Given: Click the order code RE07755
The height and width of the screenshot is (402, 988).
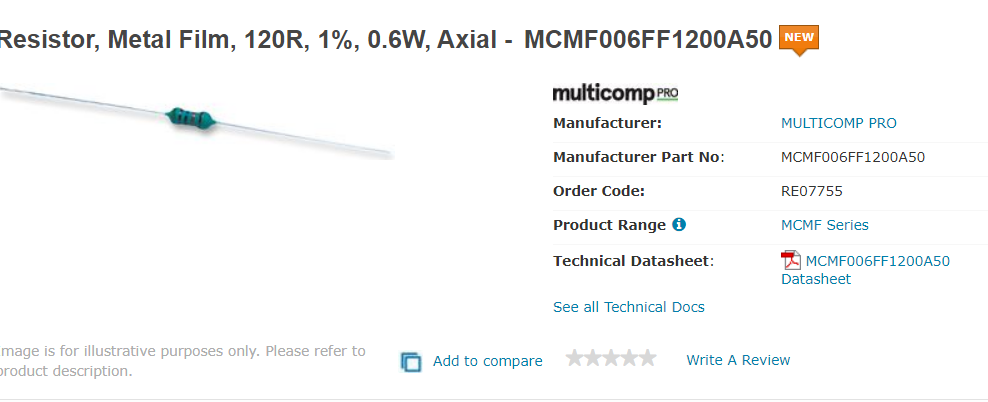Looking at the screenshot, I should 812,191.
